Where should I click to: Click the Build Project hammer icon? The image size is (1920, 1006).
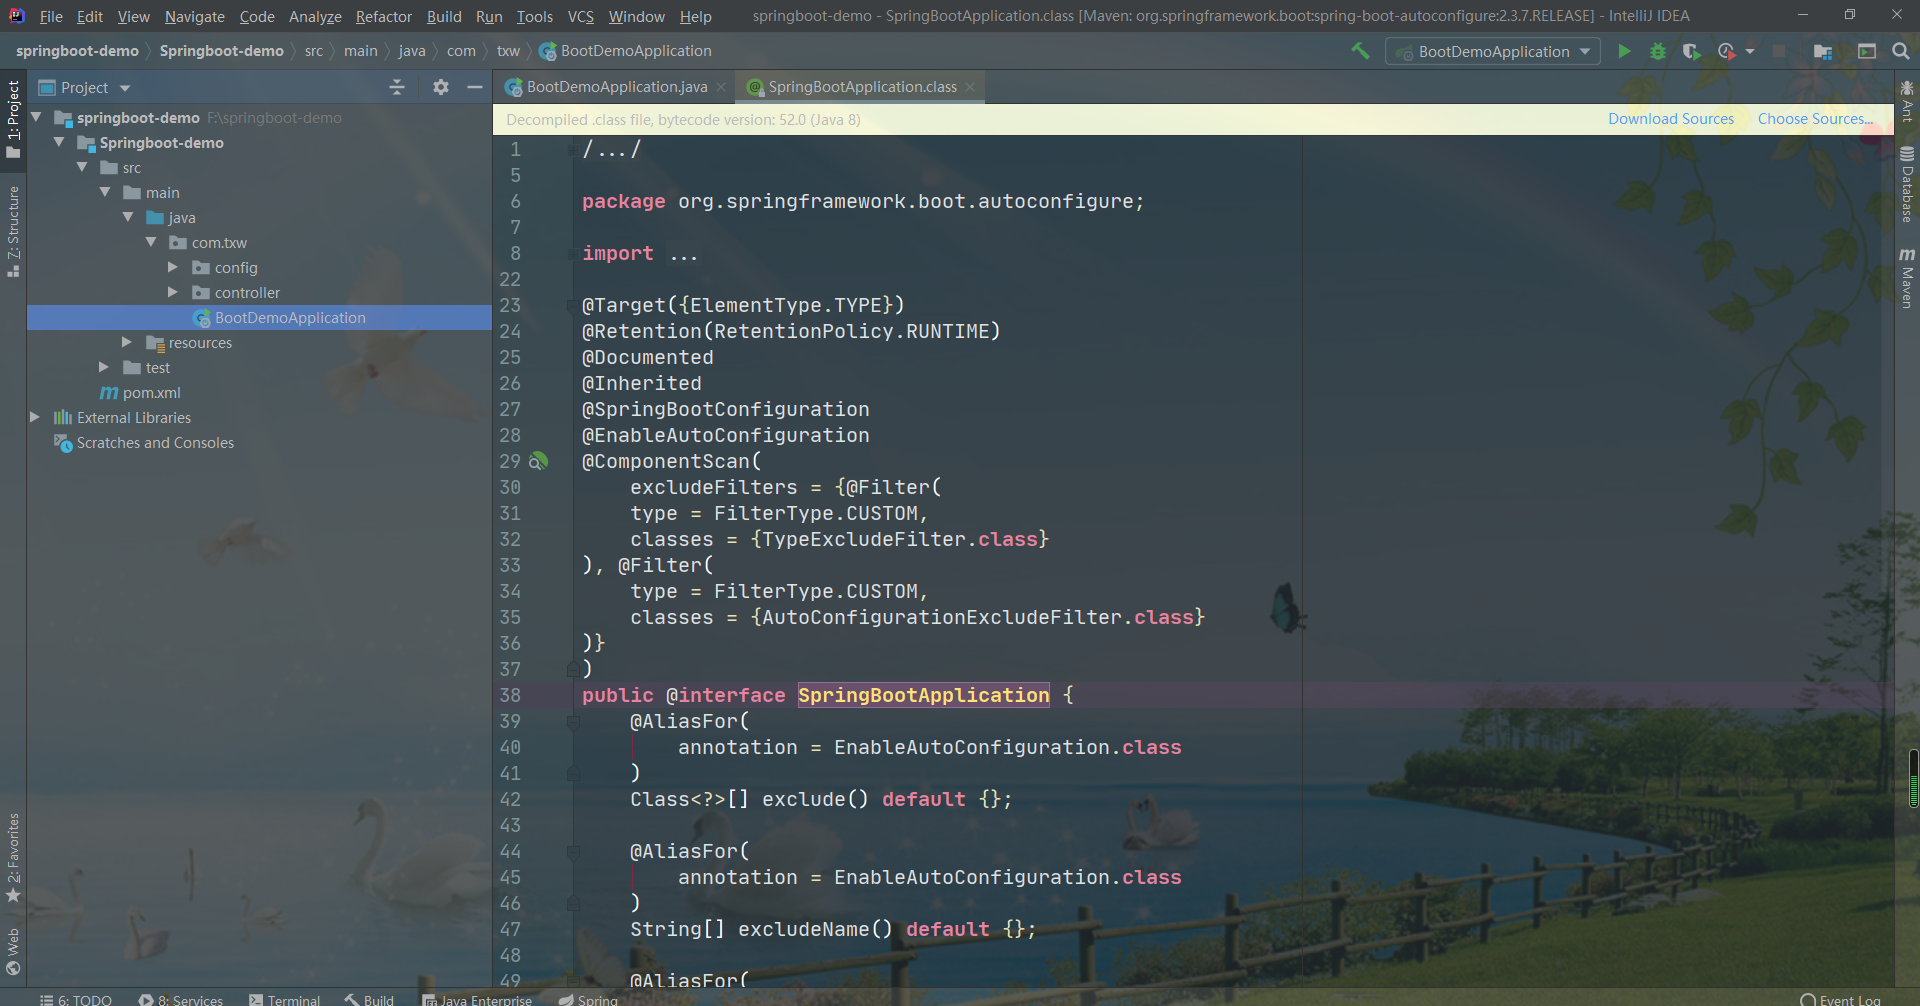click(x=1360, y=51)
